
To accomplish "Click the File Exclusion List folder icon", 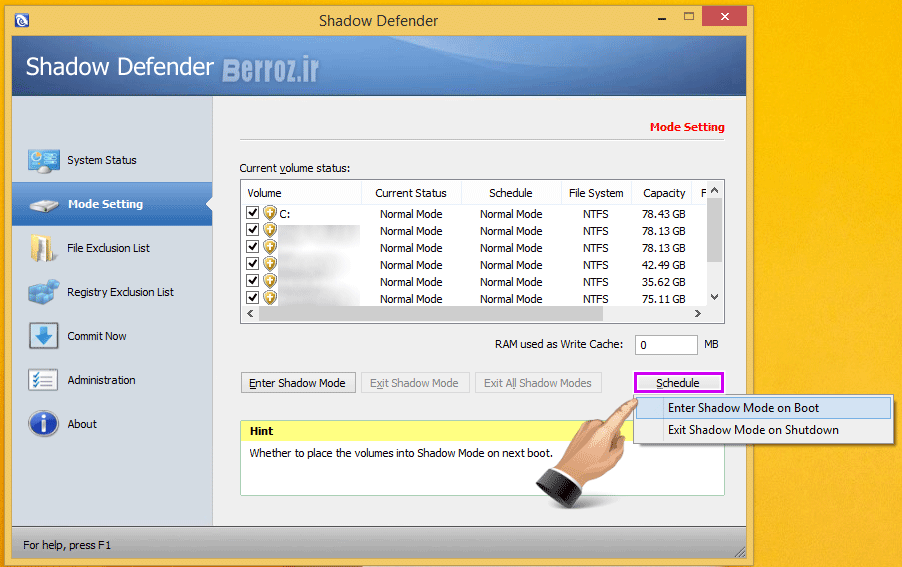I will 43,248.
